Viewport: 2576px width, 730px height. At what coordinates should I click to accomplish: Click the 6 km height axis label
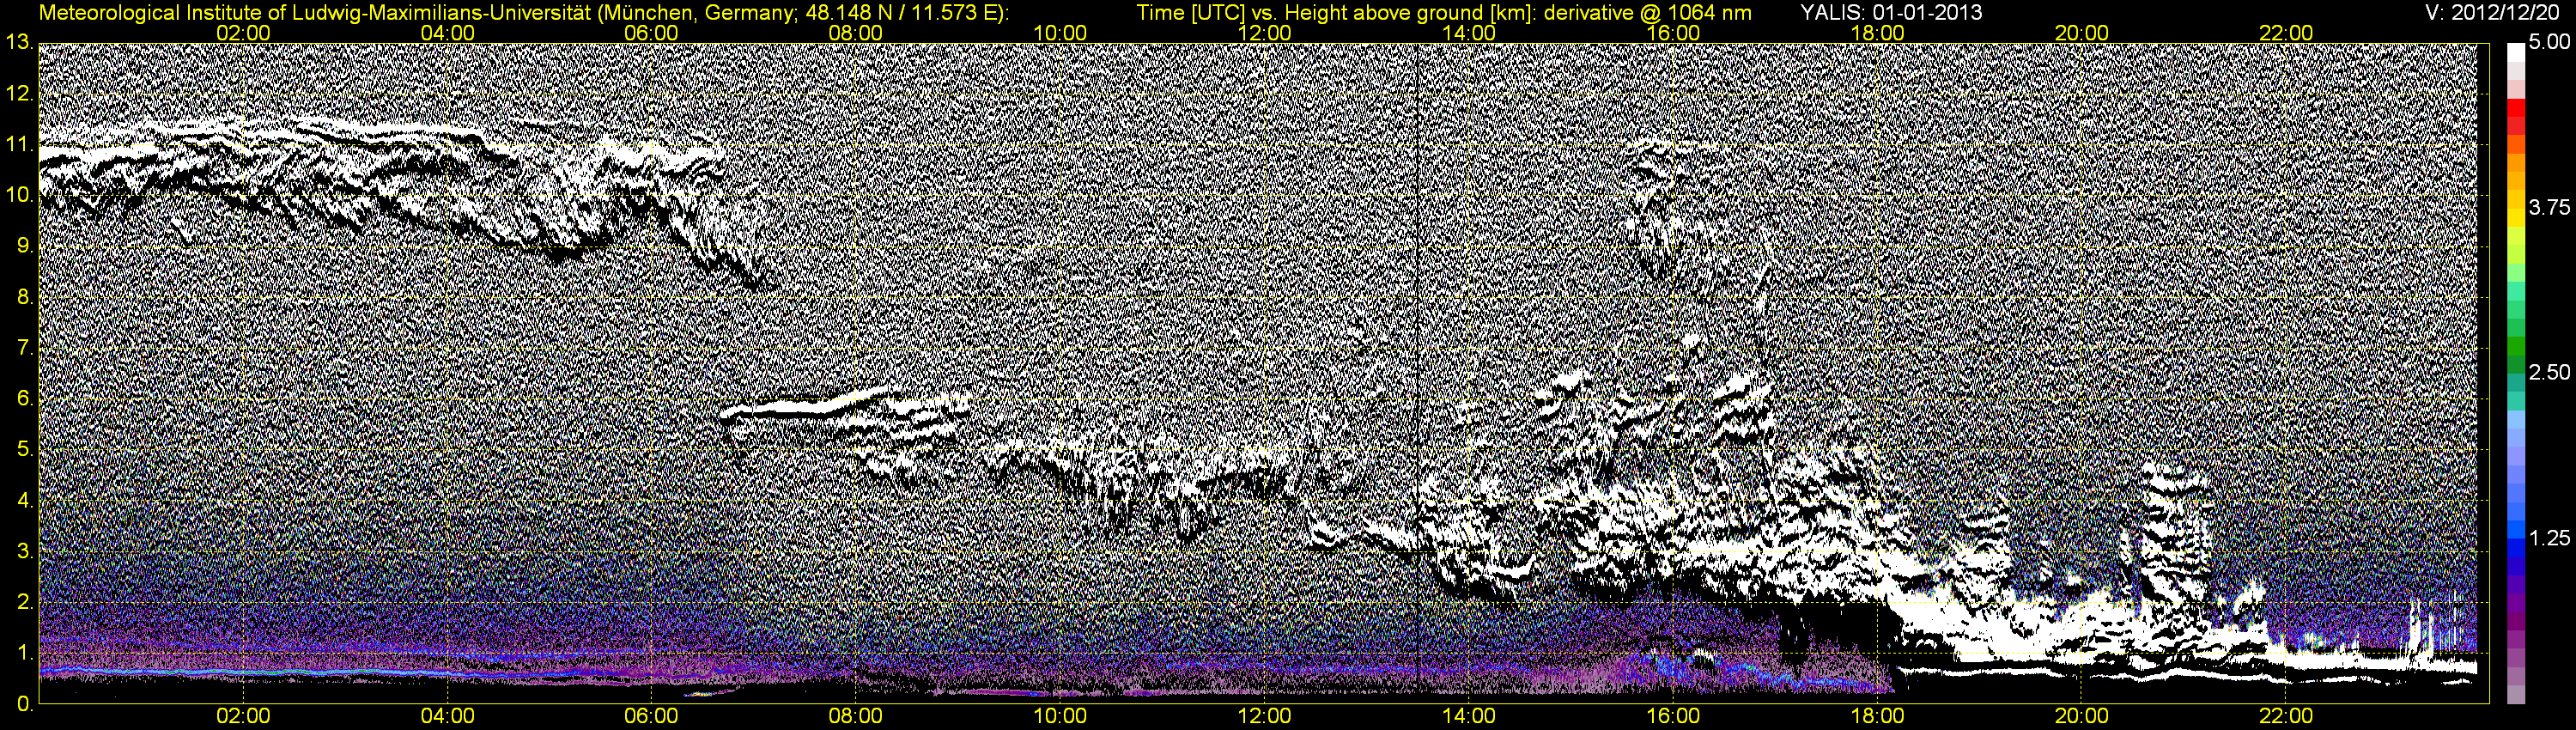24,399
